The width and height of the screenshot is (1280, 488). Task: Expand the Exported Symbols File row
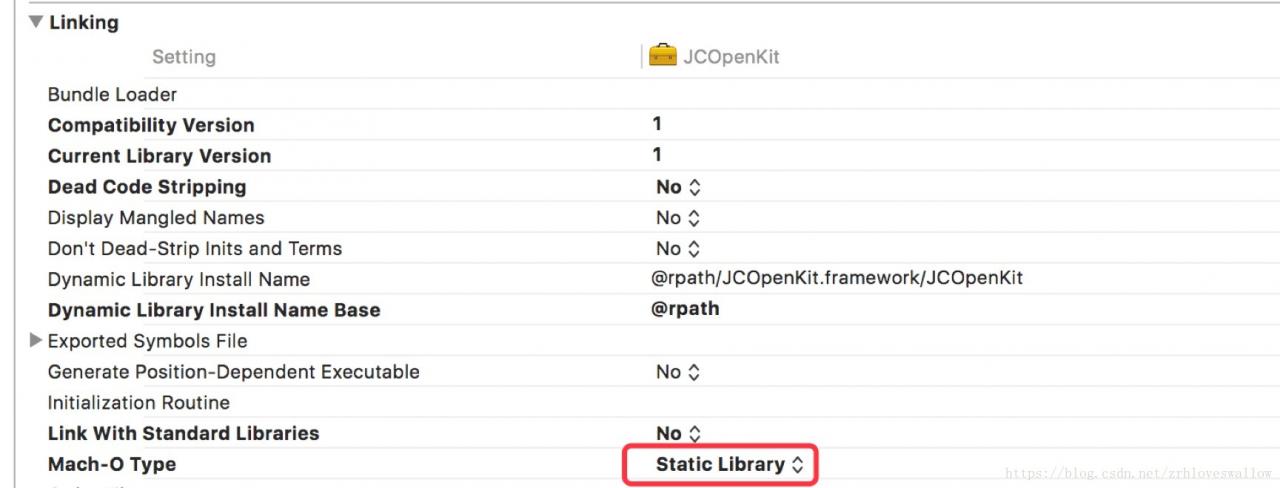point(36,341)
